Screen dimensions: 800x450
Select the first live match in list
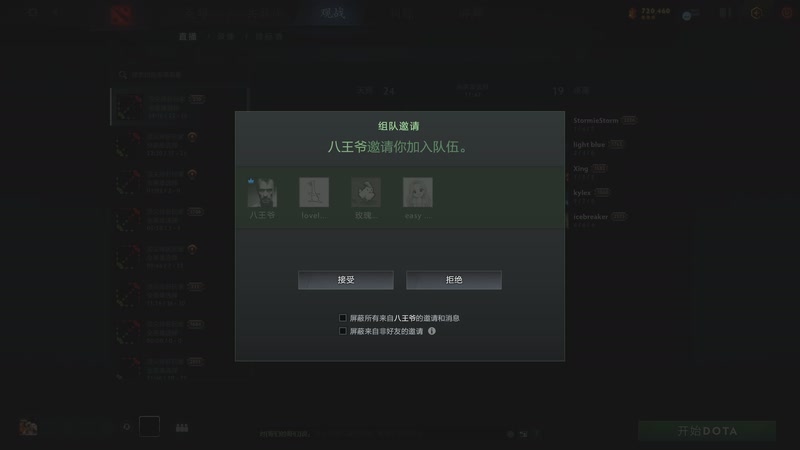point(179,107)
